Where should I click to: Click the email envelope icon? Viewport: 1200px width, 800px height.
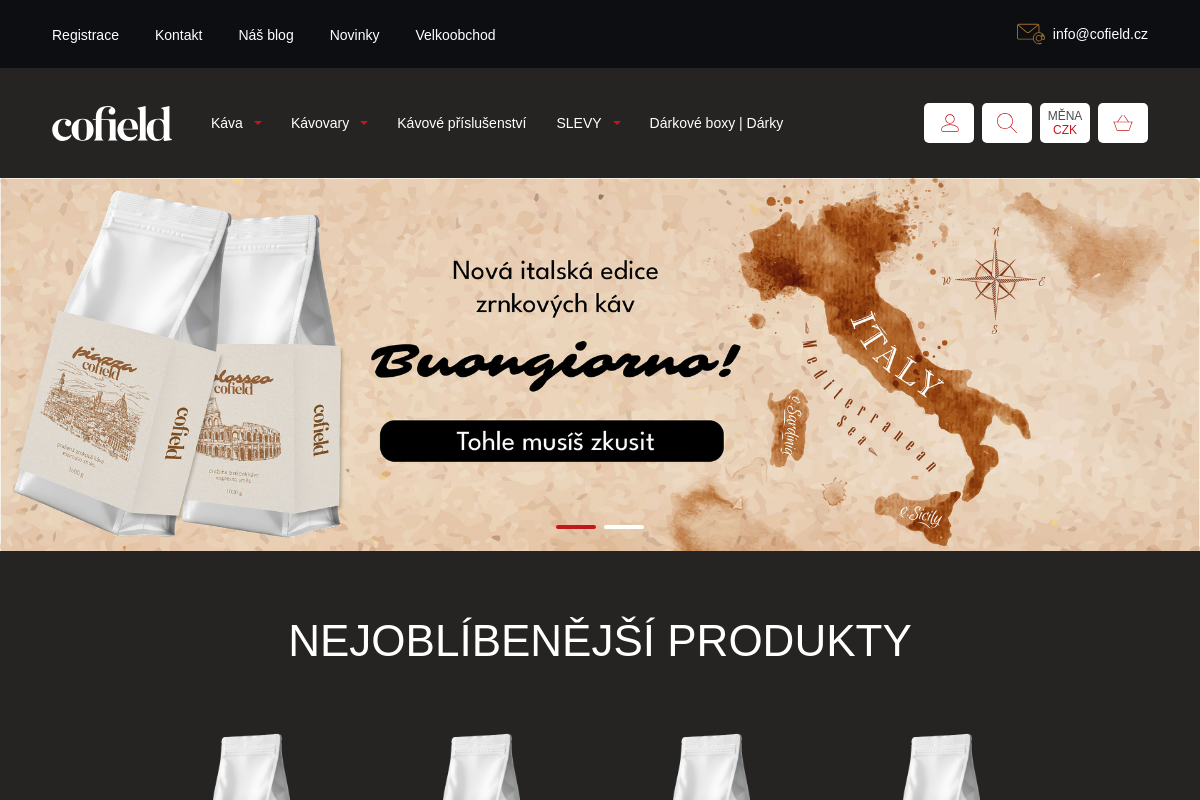[x=1030, y=34]
